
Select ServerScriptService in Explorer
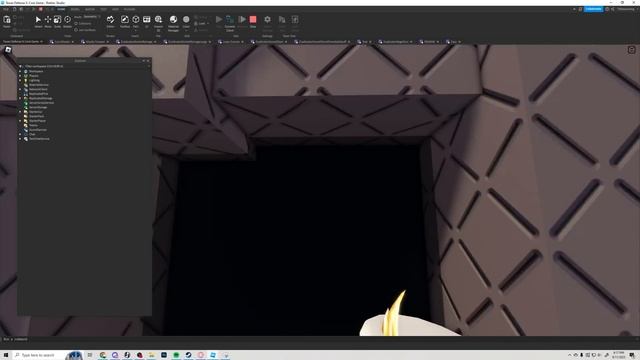point(41,102)
